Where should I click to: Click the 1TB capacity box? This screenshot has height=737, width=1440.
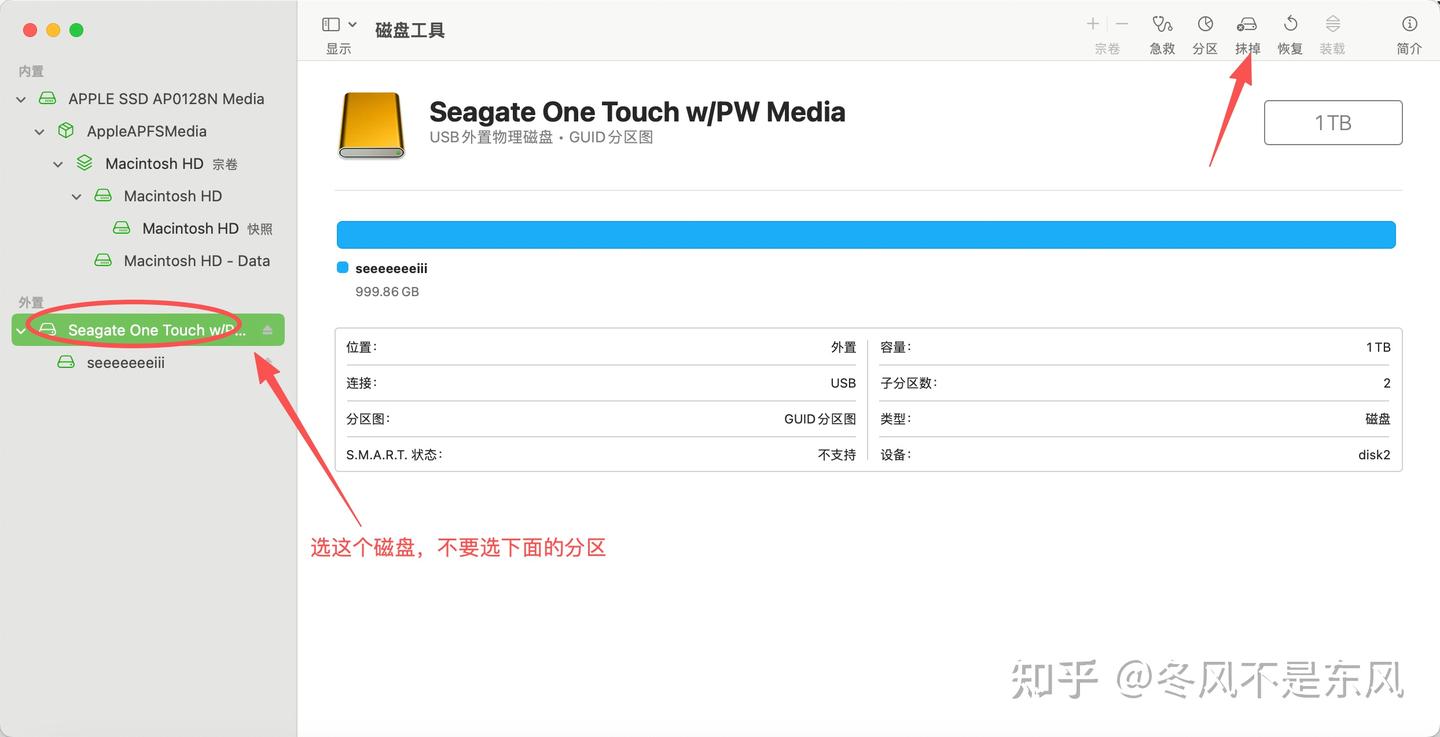(1333, 123)
